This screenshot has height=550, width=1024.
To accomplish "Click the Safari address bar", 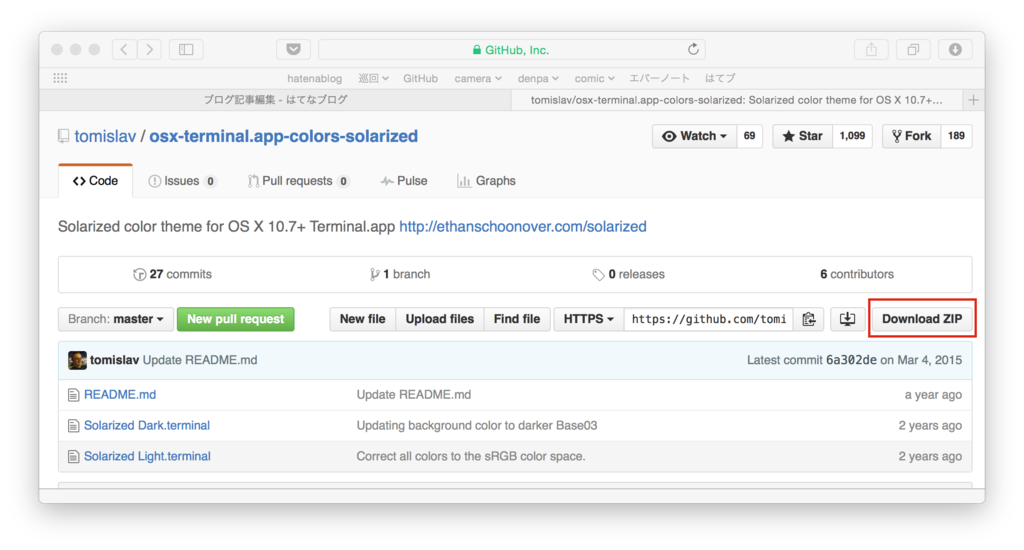I will [511, 50].
